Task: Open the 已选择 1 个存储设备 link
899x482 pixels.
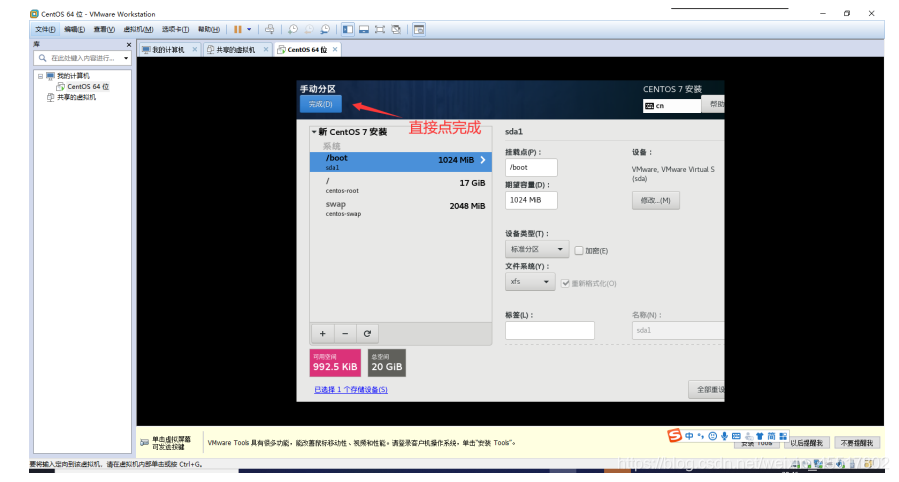Action: click(351, 390)
